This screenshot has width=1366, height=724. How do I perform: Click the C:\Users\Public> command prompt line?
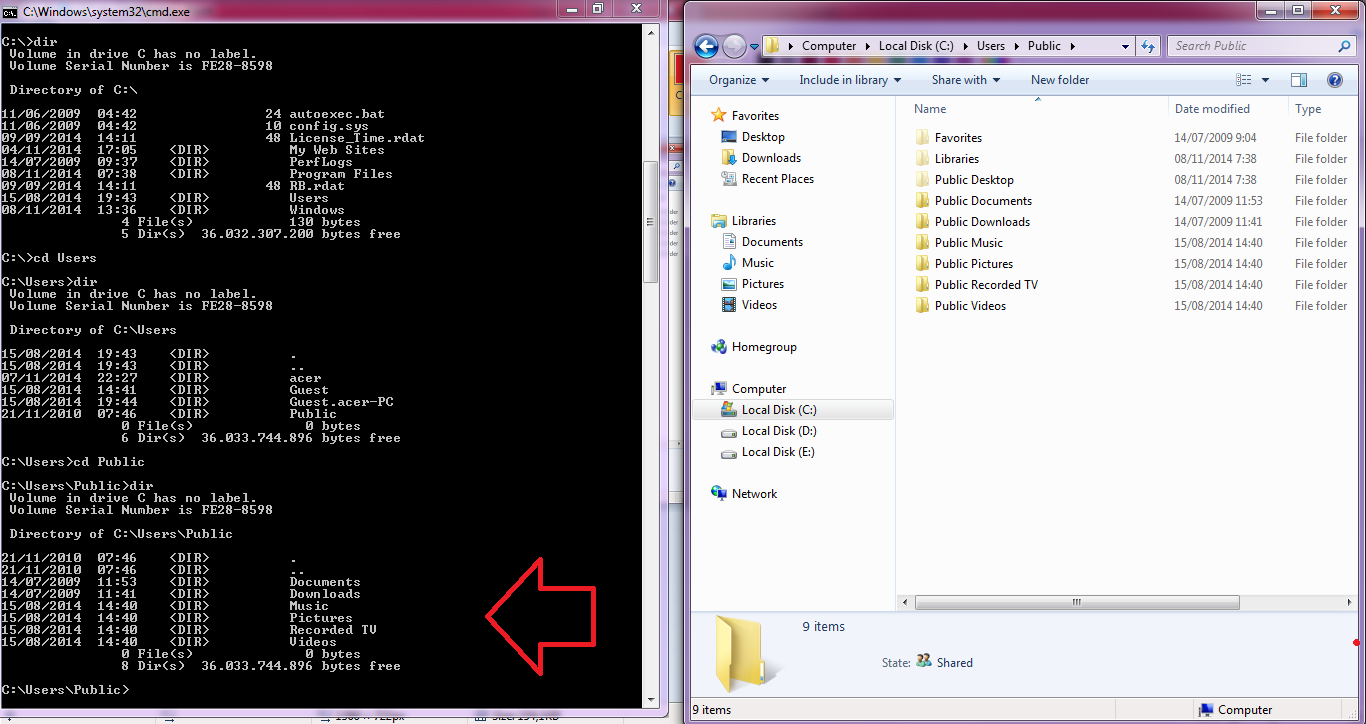click(x=66, y=690)
